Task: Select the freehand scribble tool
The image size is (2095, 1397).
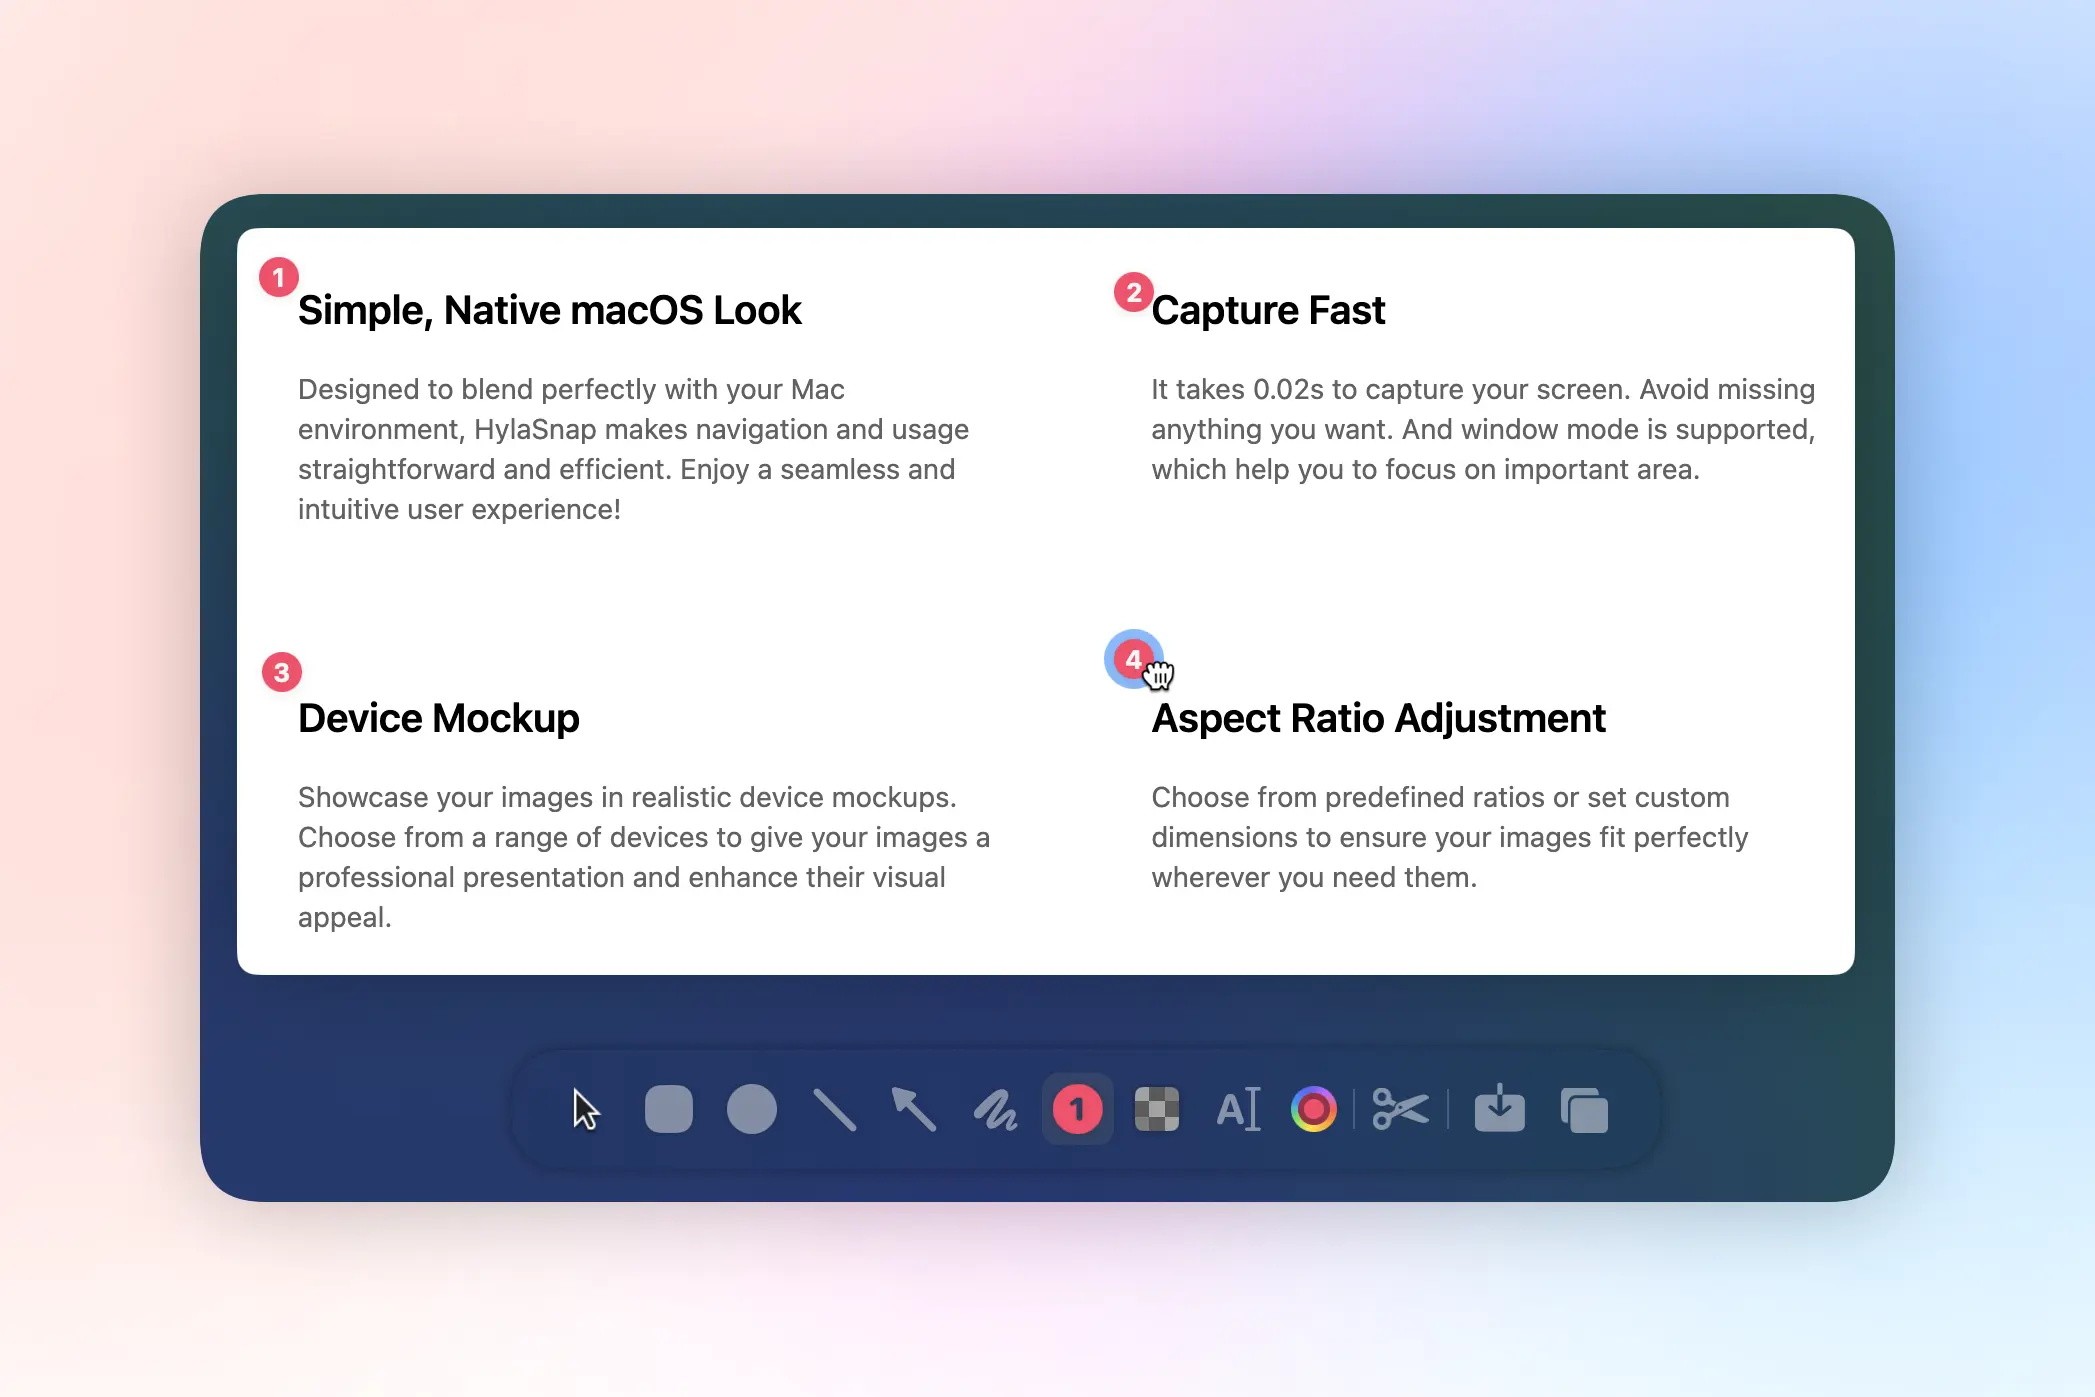Action: click(x=996, y=1109)
